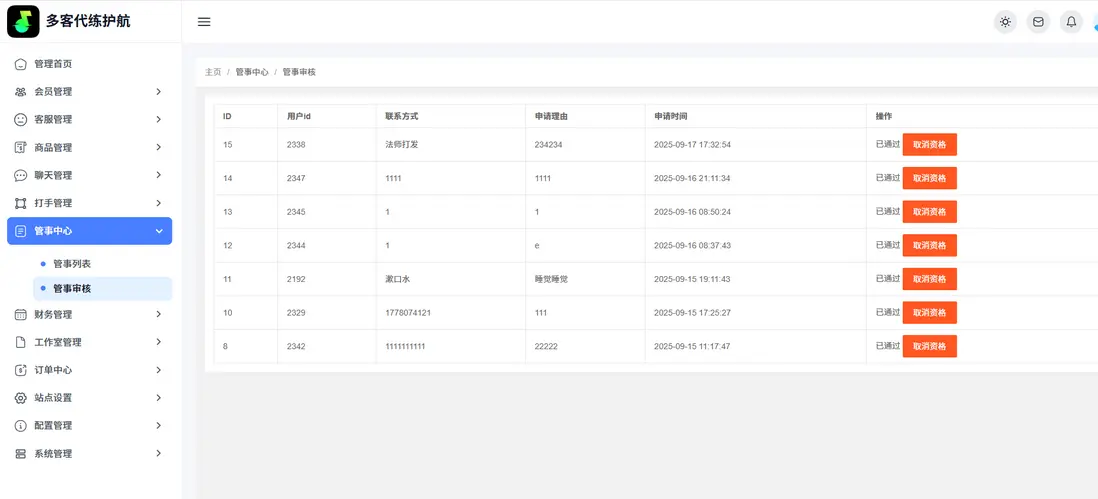Click the 管理首页 home icon

(21, 64)
